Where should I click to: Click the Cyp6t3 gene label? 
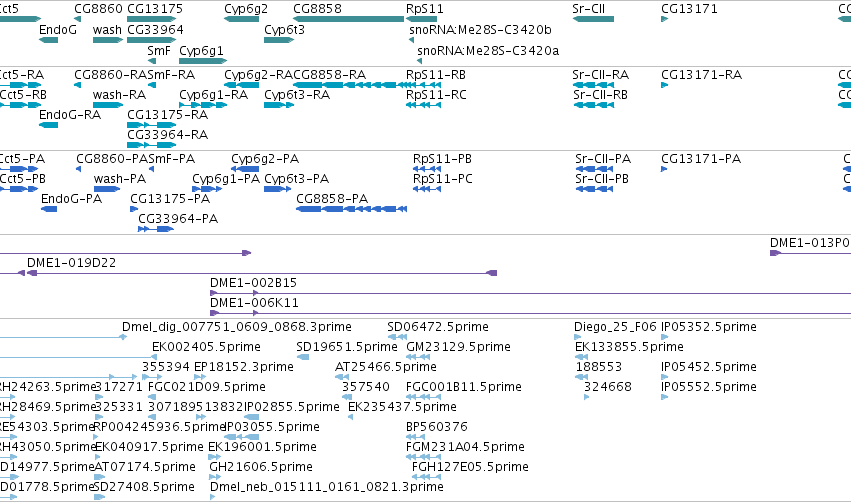pyautogui.click(x=284, y=30)
